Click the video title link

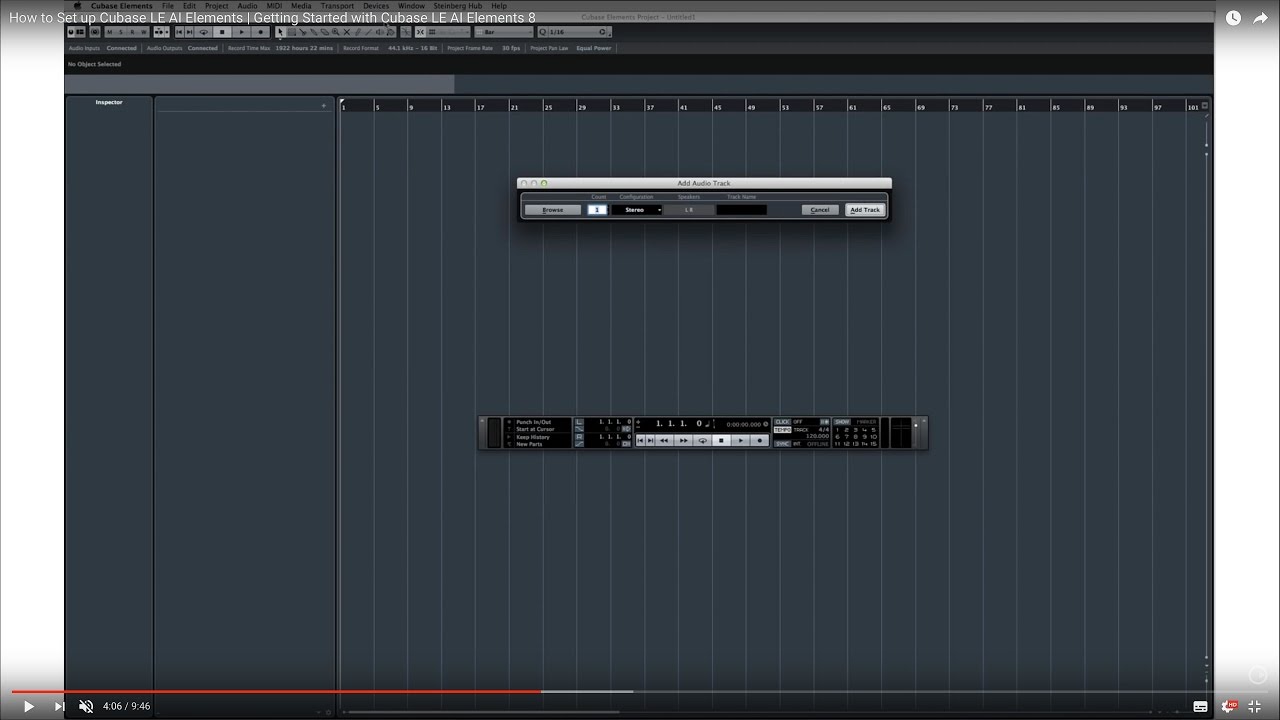[x=272, y=18]
